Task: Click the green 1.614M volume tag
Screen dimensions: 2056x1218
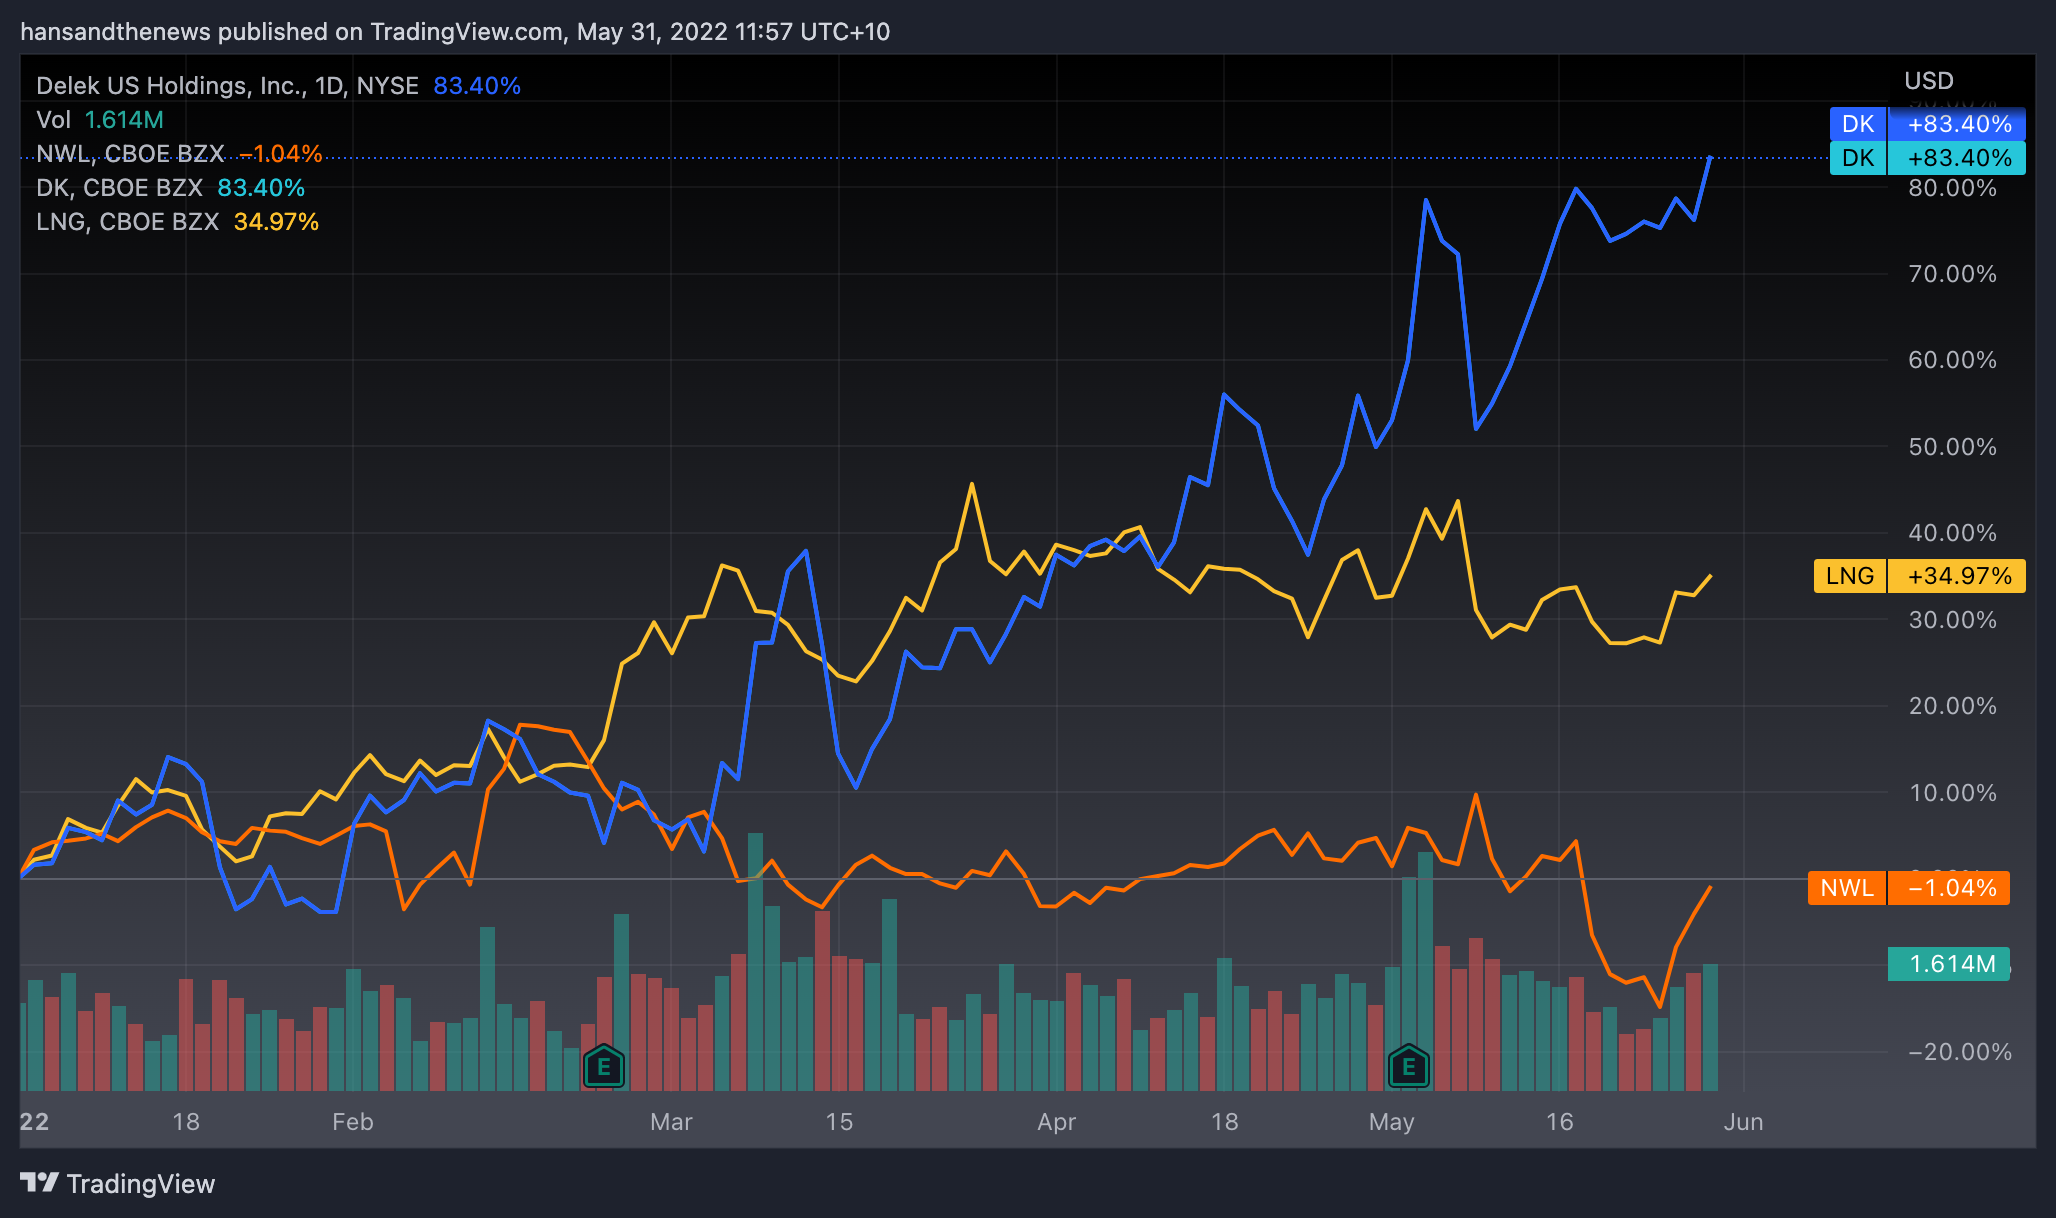Action: [1948, 964]
